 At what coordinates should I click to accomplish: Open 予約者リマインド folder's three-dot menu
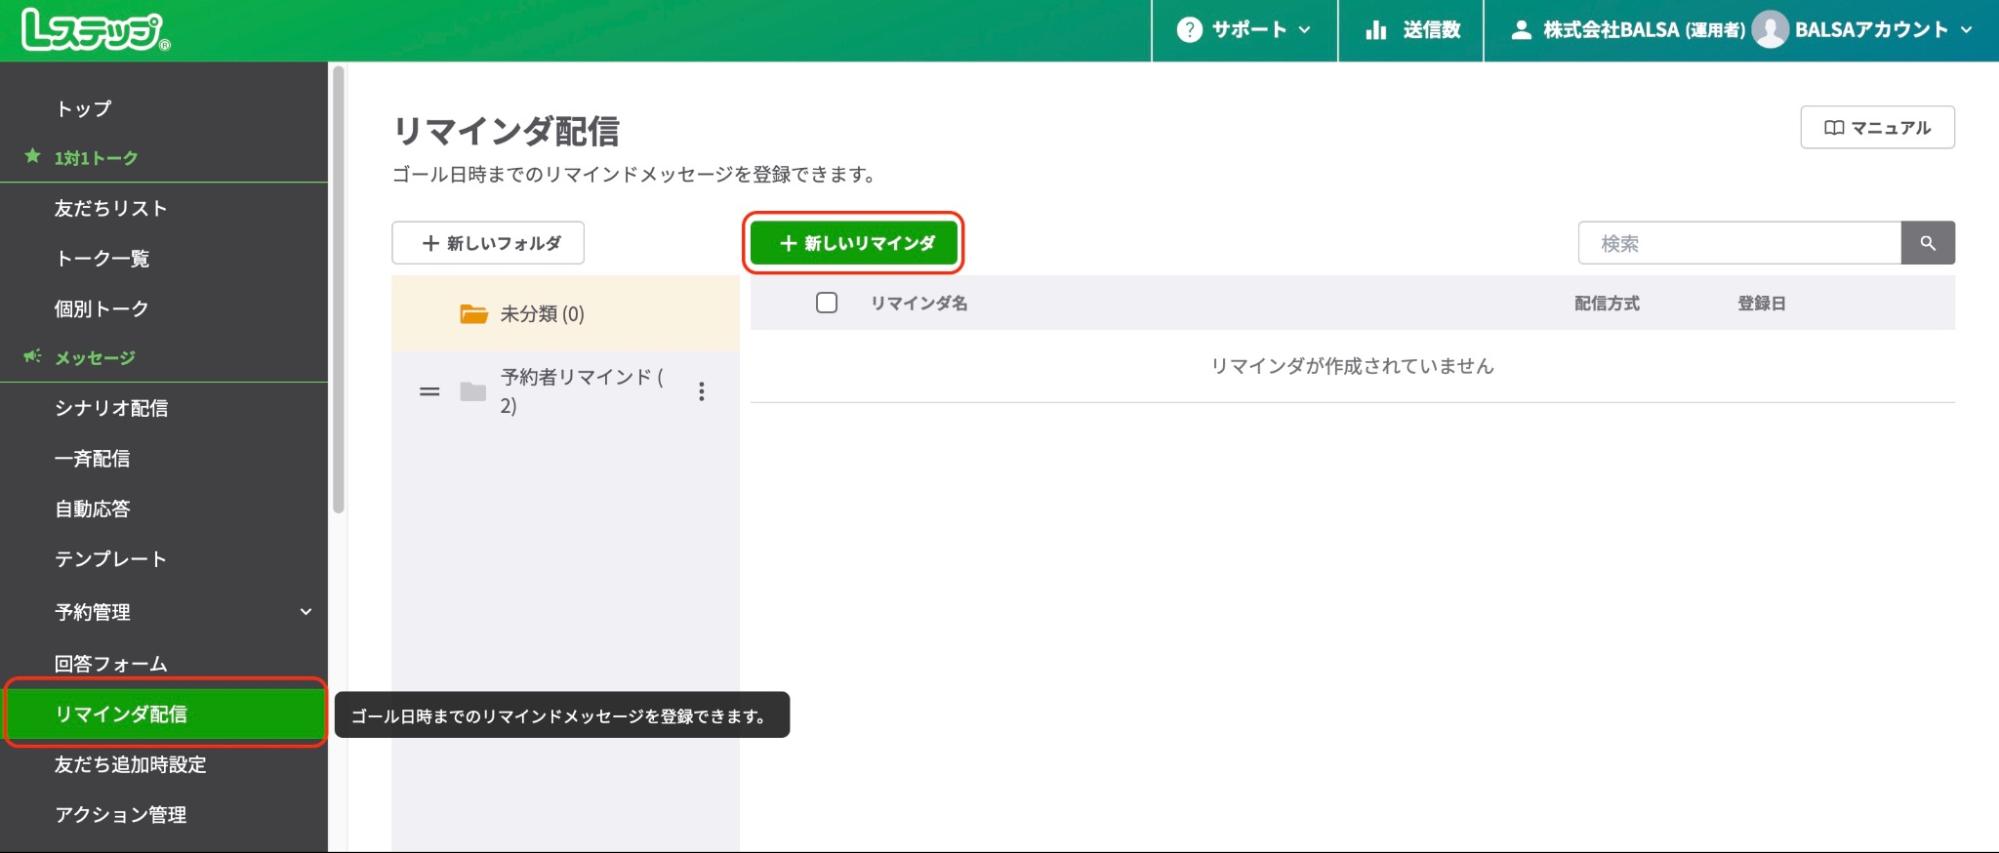click(701, 391)
